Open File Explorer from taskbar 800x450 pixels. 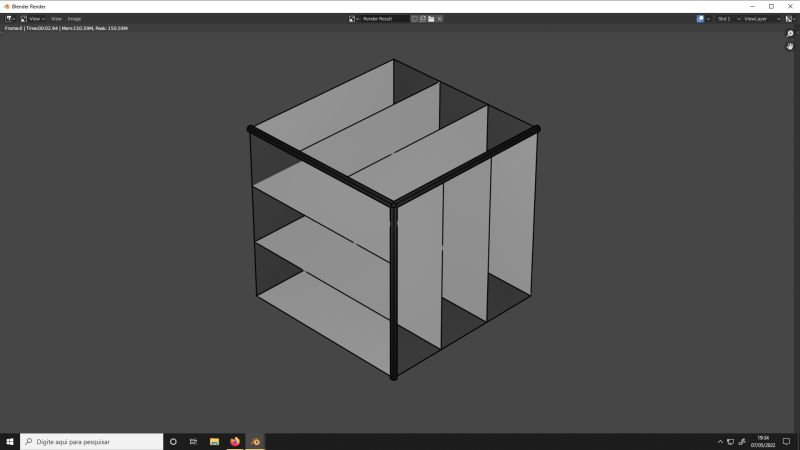point(214,442)
